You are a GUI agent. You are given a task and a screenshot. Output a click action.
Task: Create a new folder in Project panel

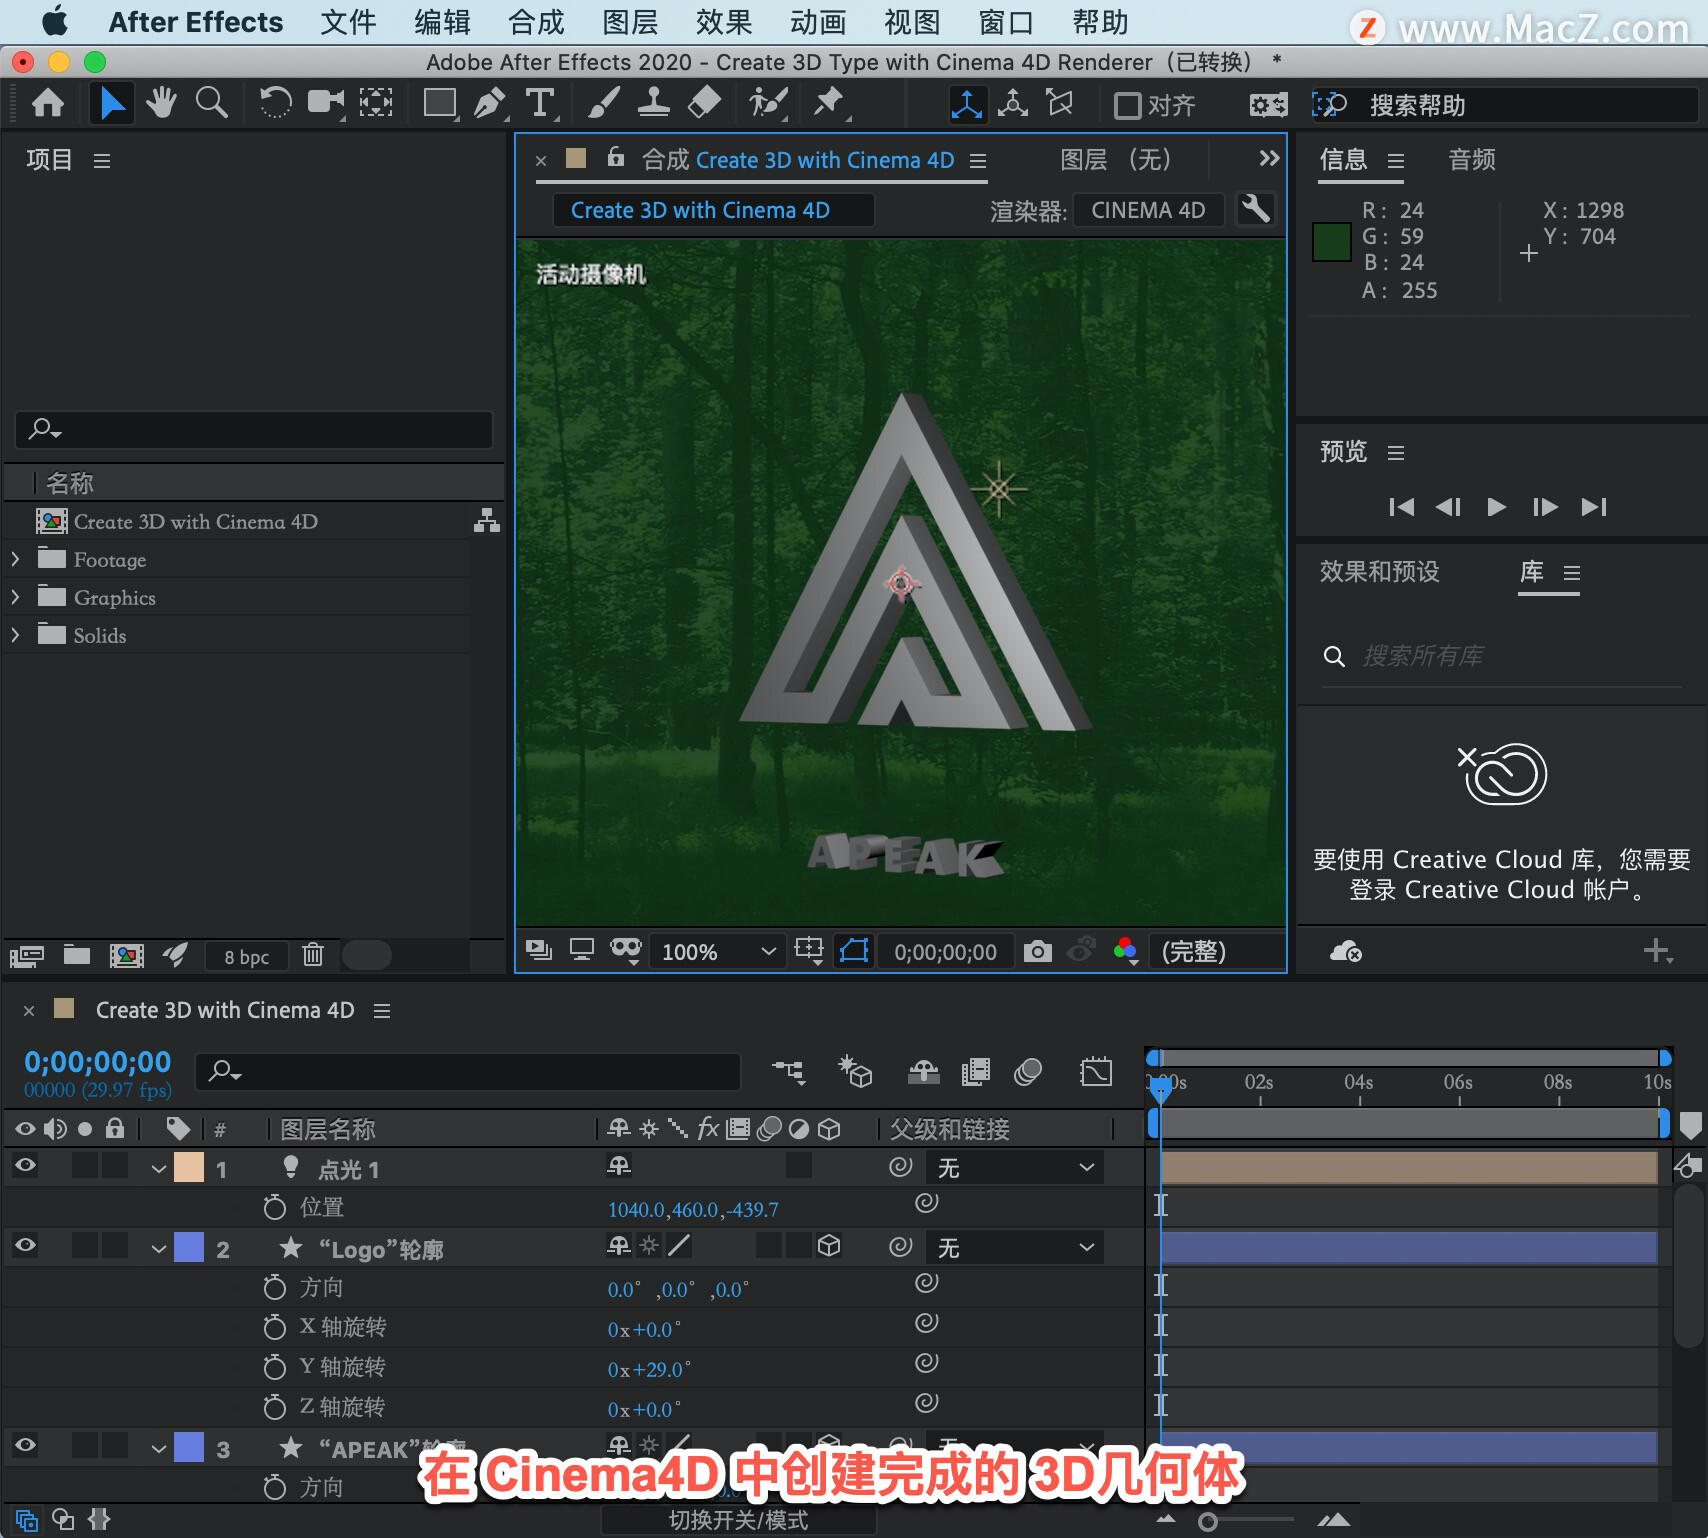tap(77, 955)
